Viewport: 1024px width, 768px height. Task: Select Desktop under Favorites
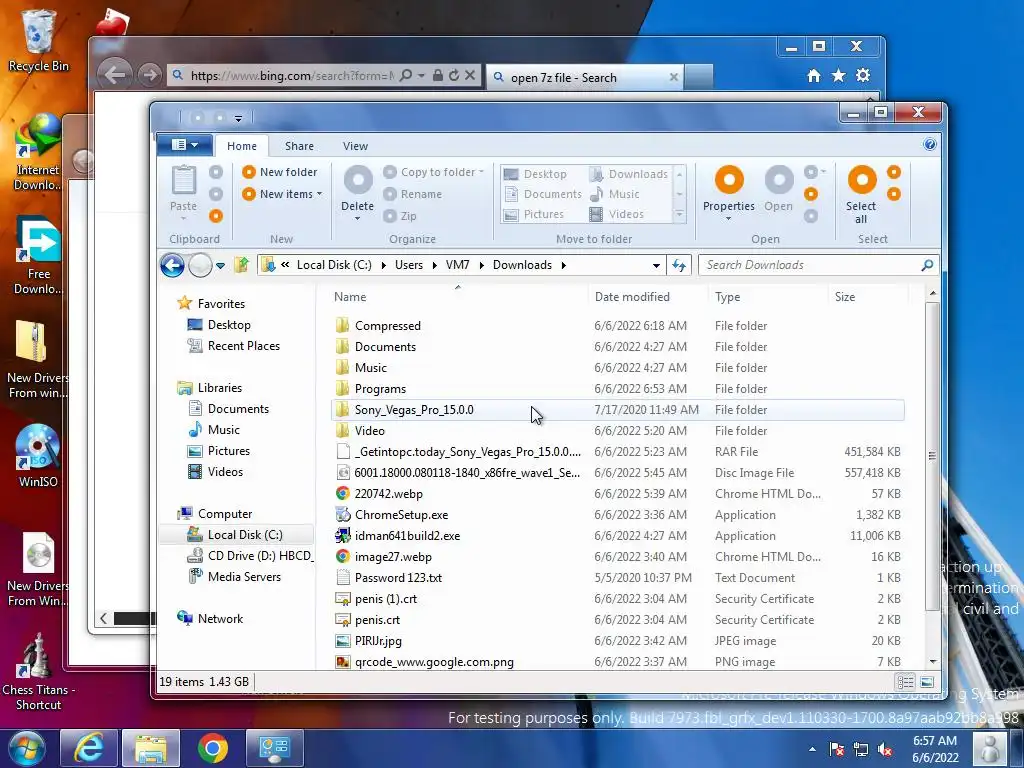(219, 325)
